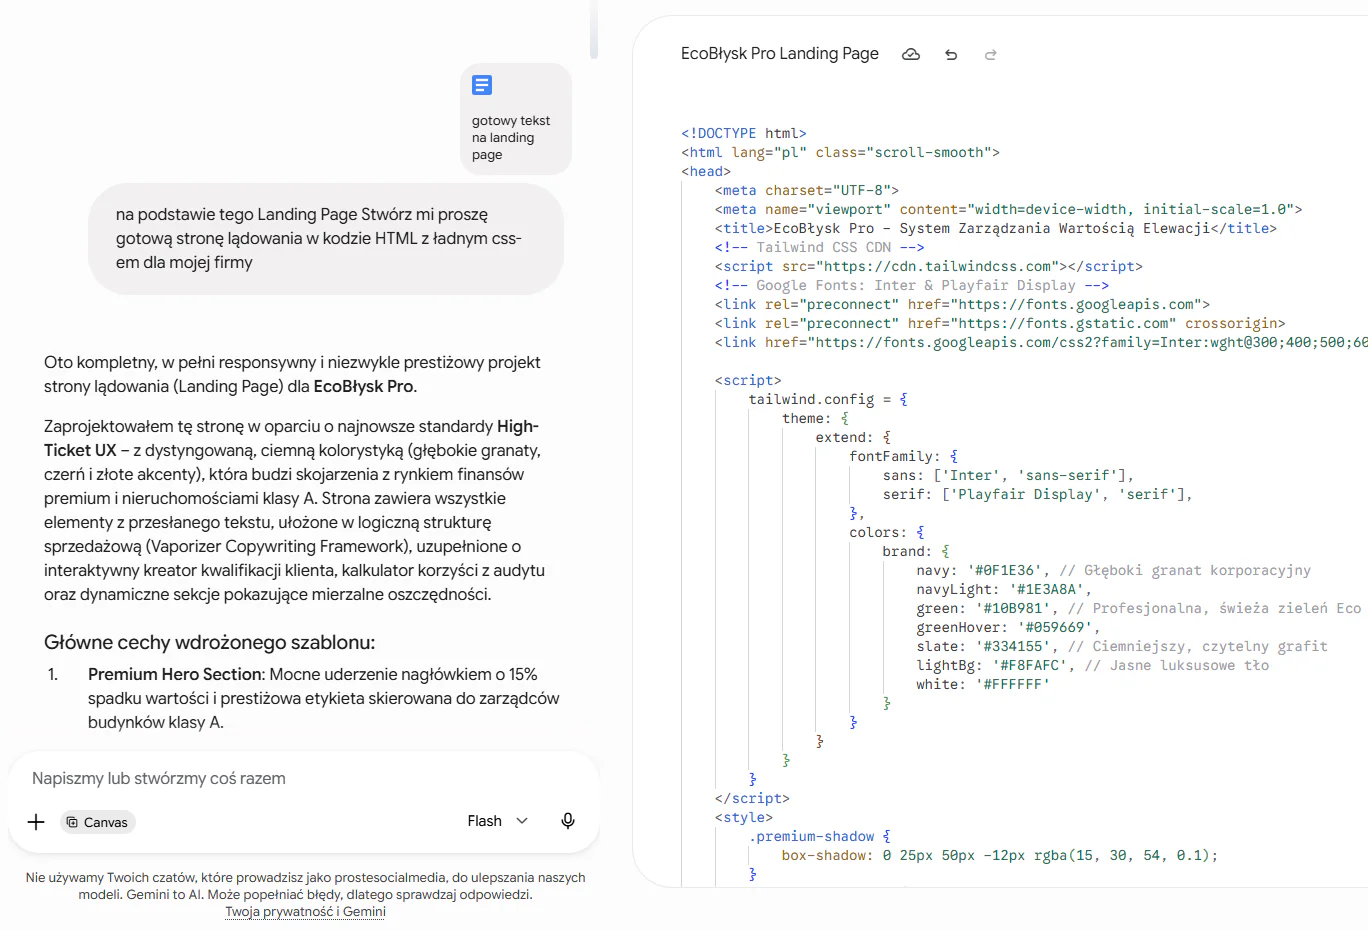Screen dimensions: 1368x930
Task: Click the "greenHover: '#059669'" line
Action: (1008, 627)
